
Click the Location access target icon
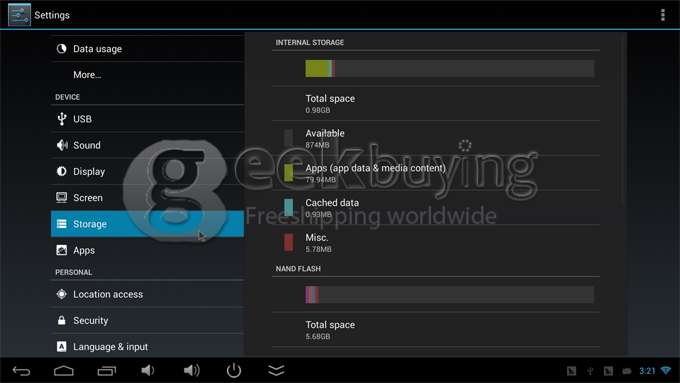pyautogui.click(x=62, y=294)
